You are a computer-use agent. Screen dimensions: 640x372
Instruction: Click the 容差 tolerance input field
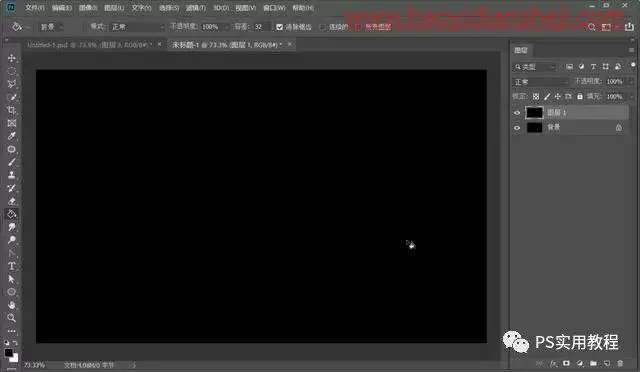(261, 27)
